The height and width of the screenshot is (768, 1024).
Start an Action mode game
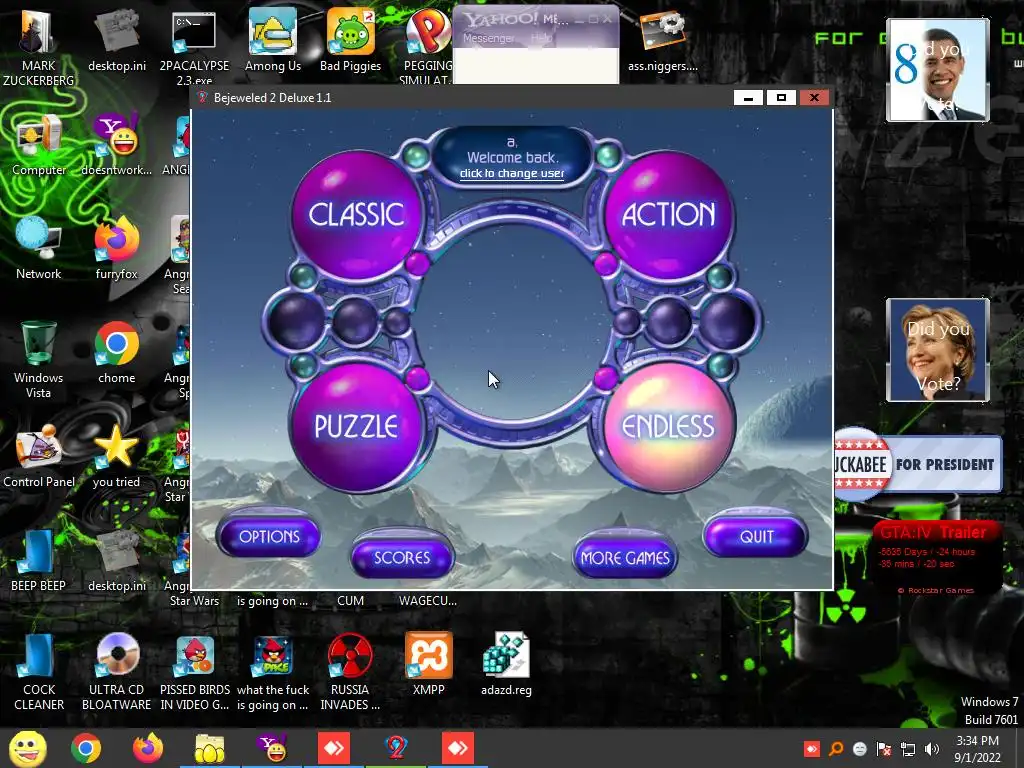coord(668,214)
